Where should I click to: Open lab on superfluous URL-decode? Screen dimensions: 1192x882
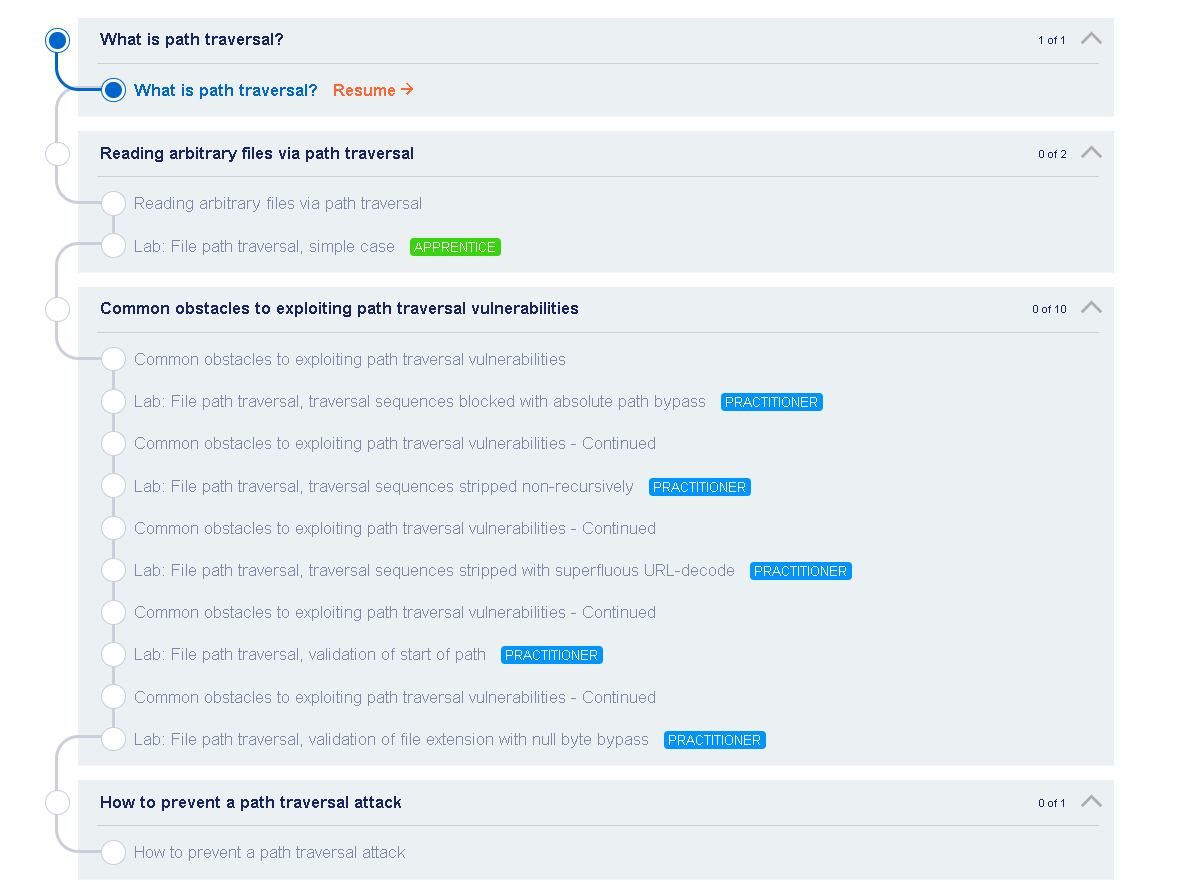point(434,571)
